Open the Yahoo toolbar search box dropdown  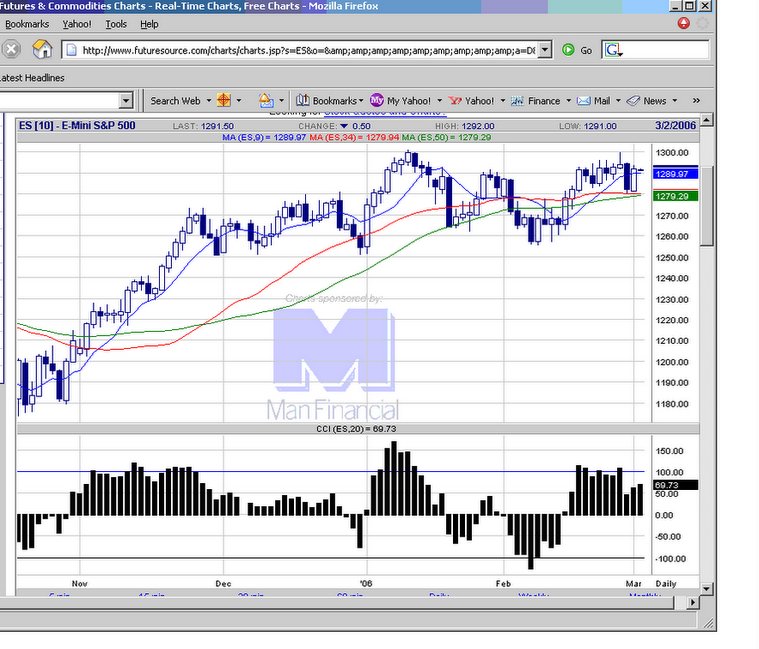(126, 101)
